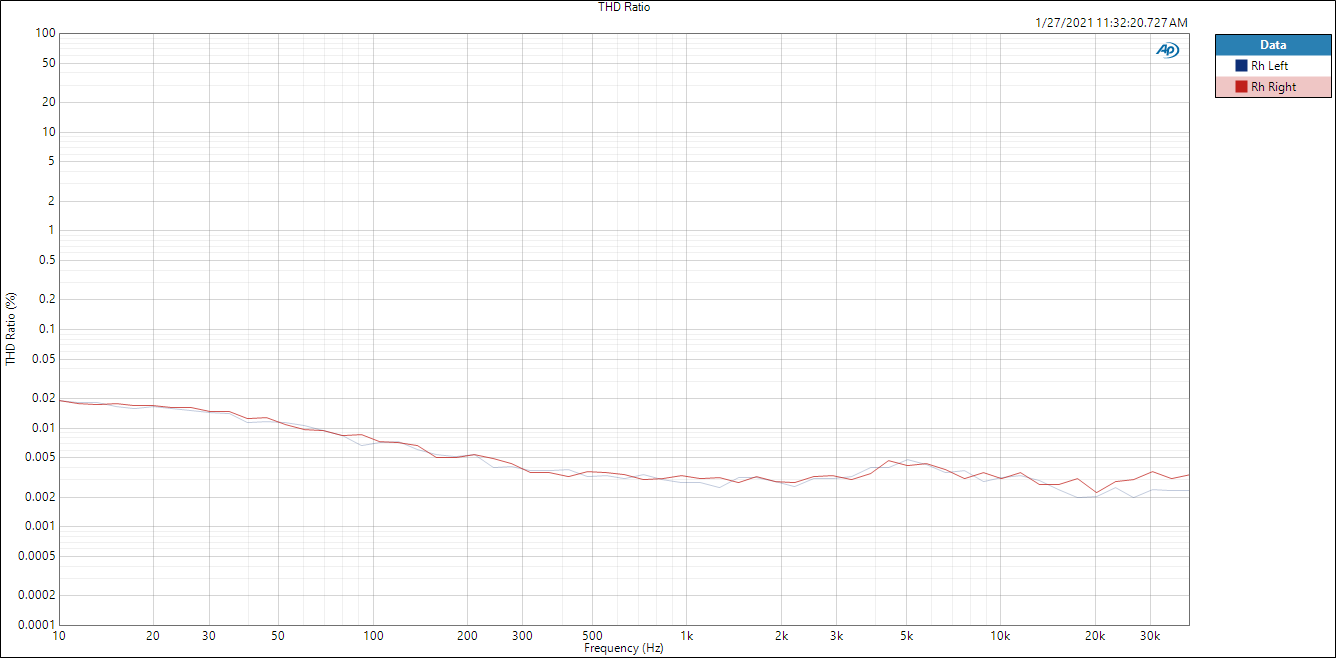The height and width of the screenshot is (658, 1336).
Task: Click the 0.5 label on the vertical axis
Action: pos(46,260)
